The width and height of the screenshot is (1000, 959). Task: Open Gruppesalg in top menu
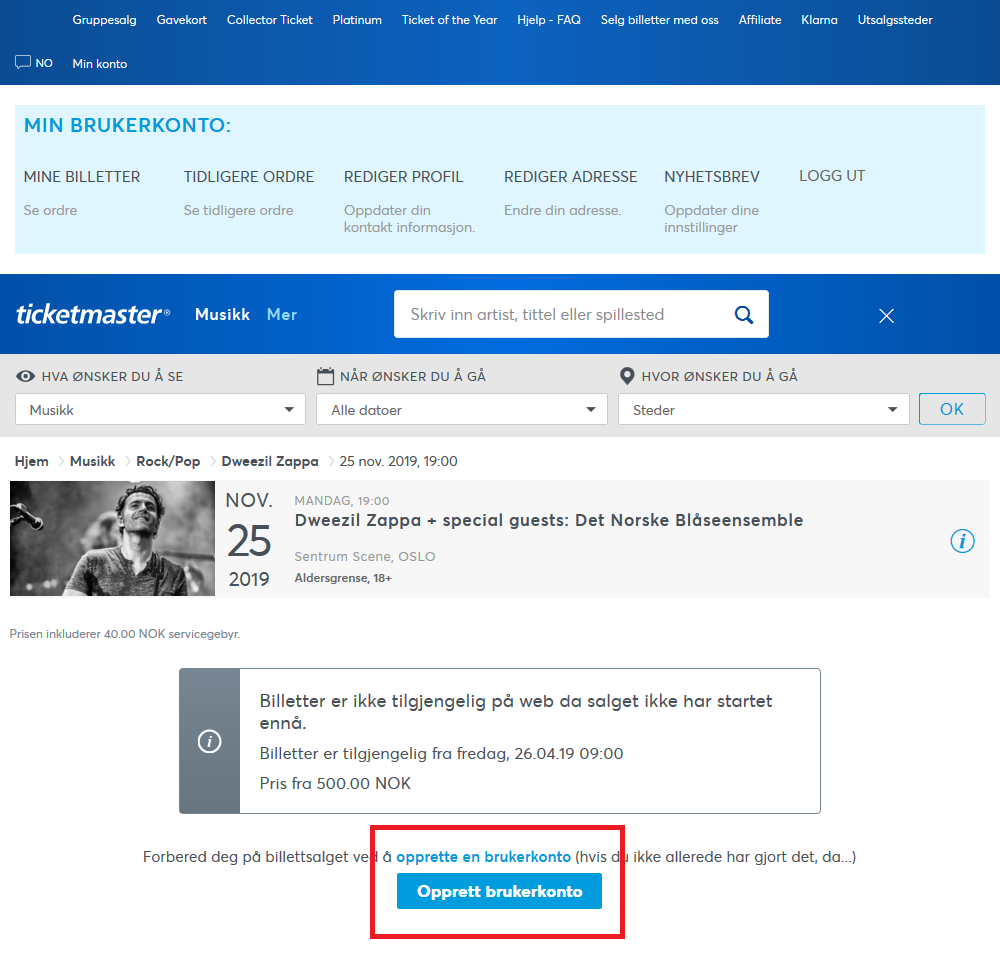(105, 20)
